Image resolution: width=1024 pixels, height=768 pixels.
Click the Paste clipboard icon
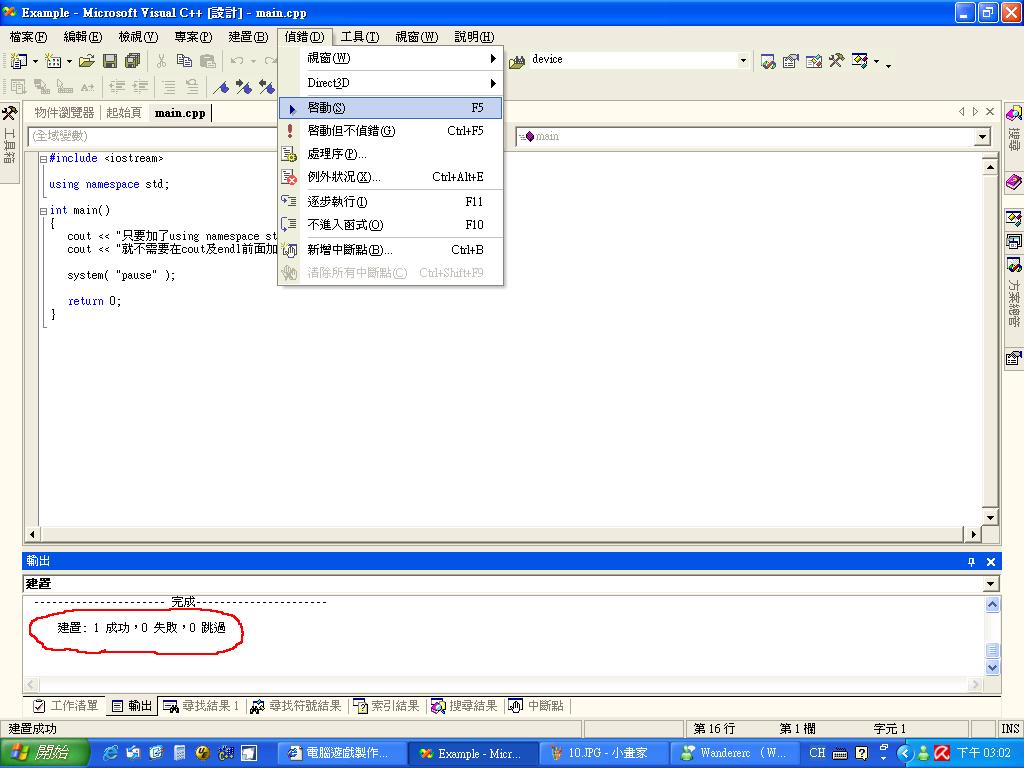pyautogui.click(x=208, y=61)
